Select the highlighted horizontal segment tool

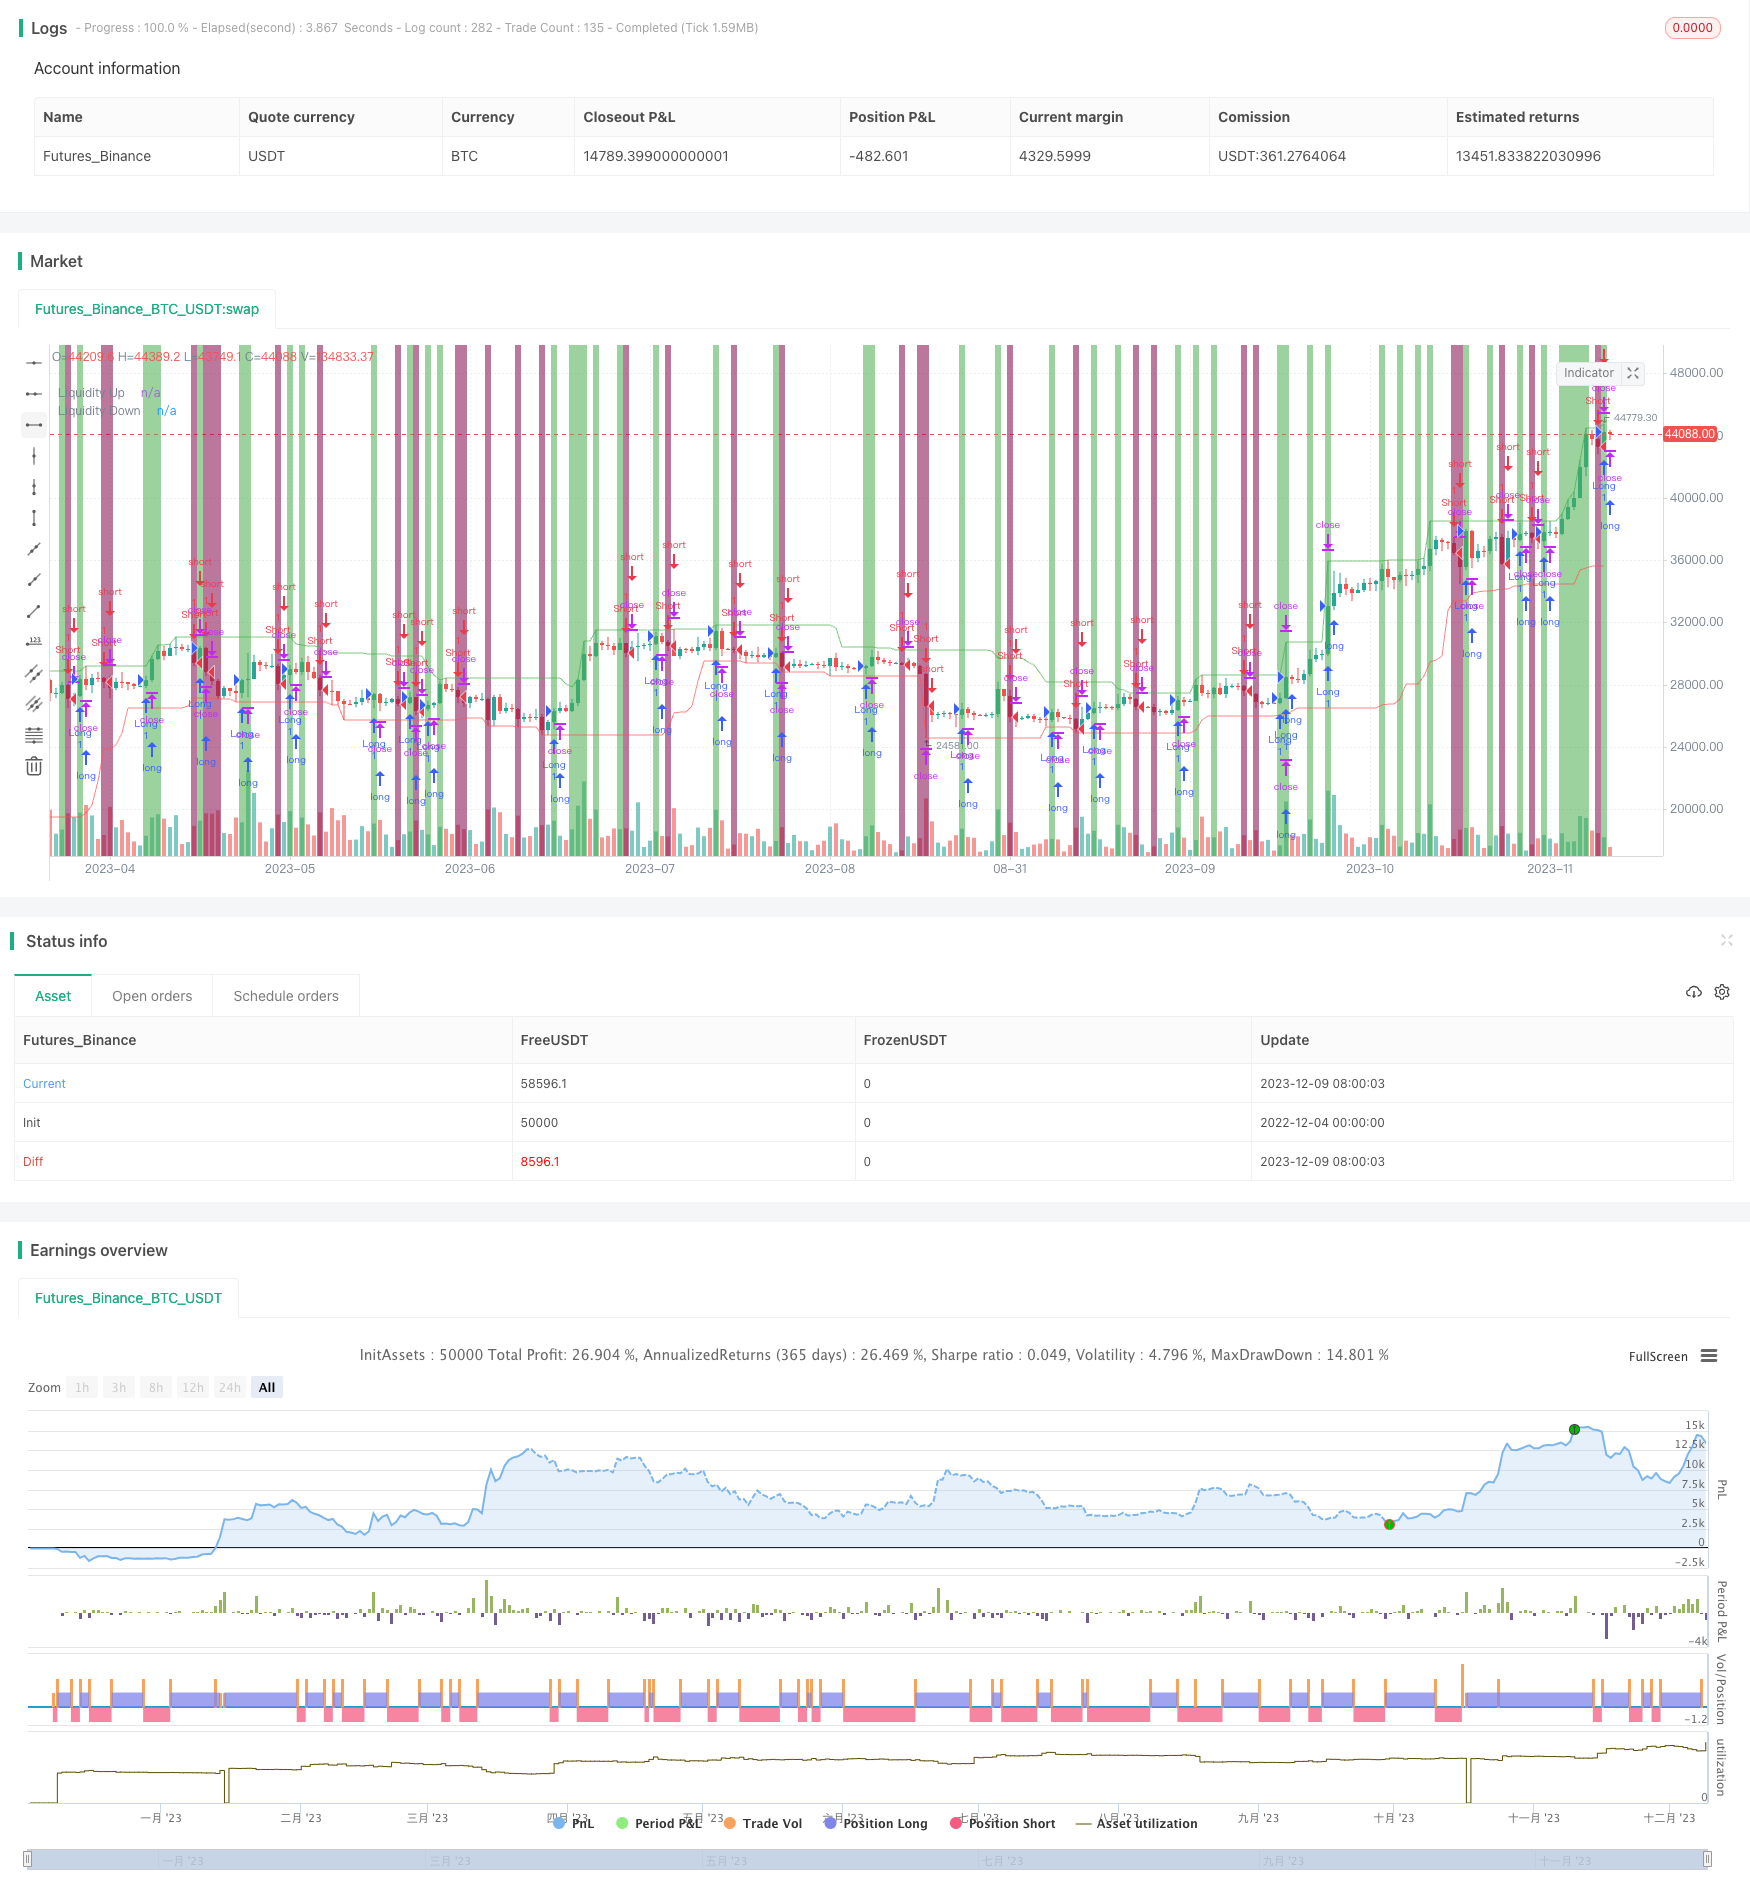coord(34,425)
